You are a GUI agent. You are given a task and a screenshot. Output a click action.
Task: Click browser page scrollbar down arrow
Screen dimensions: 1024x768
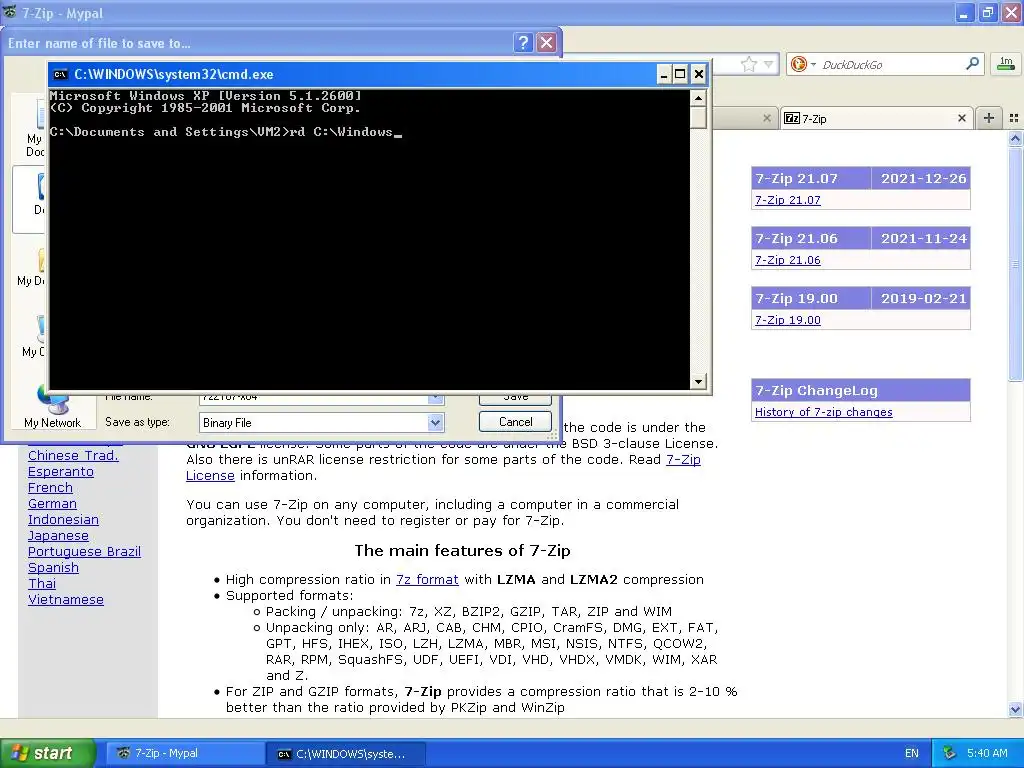[1016, 709]
